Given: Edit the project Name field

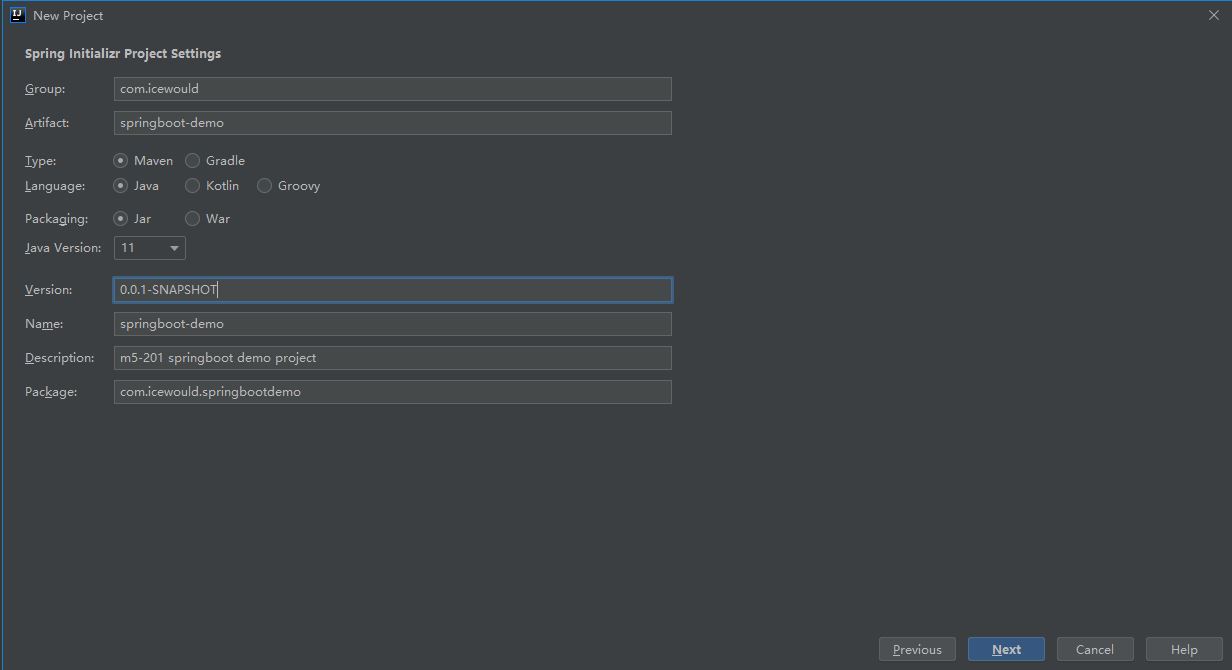Looking at the screenshot, I should (392, 324).
